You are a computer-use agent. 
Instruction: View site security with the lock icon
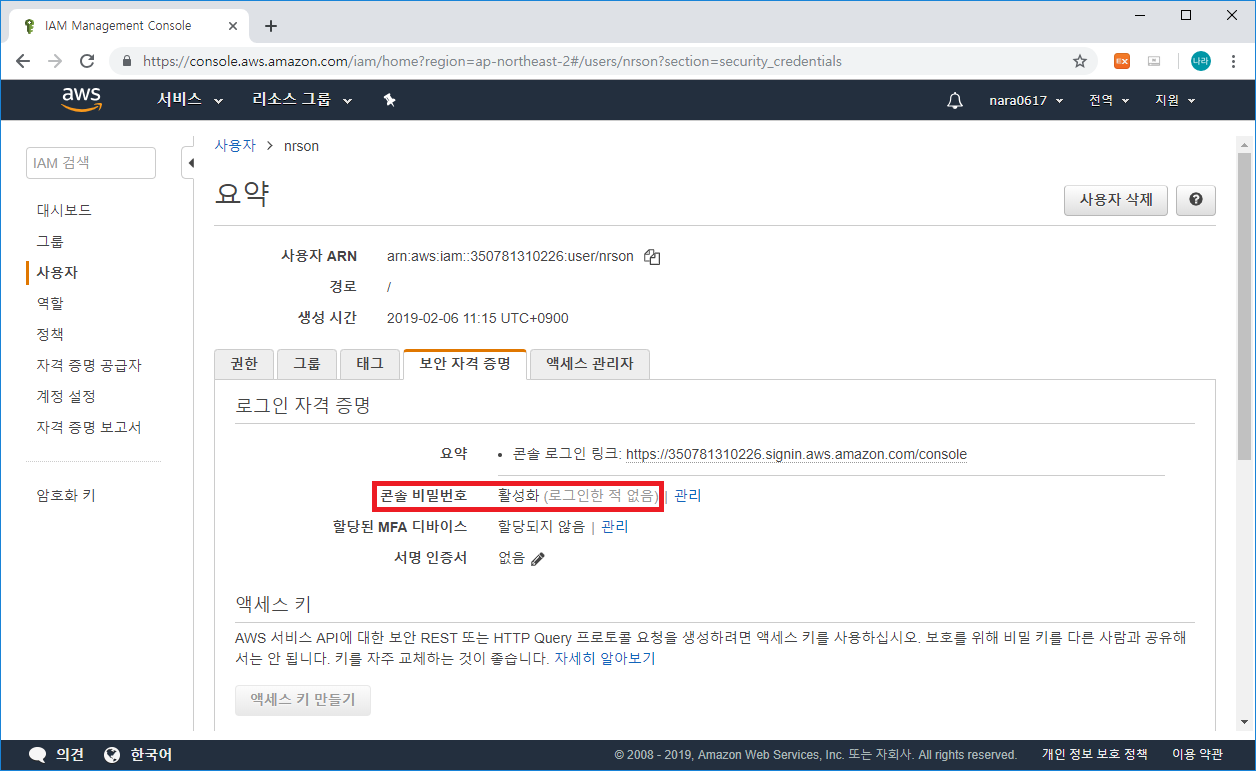coord(127,61)
